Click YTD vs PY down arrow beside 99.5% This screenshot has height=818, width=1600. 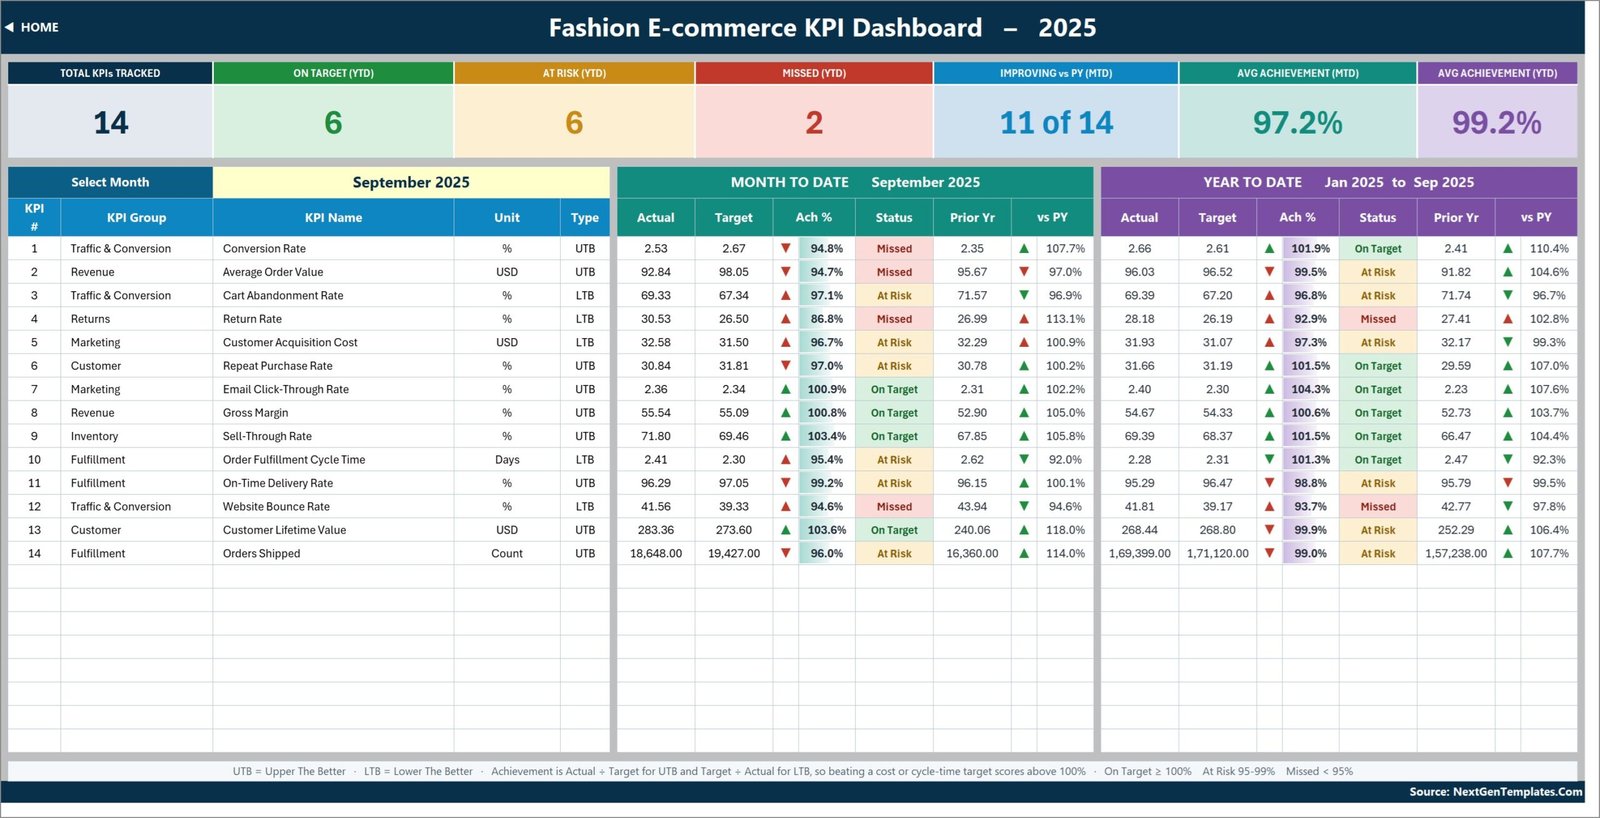1508,483
